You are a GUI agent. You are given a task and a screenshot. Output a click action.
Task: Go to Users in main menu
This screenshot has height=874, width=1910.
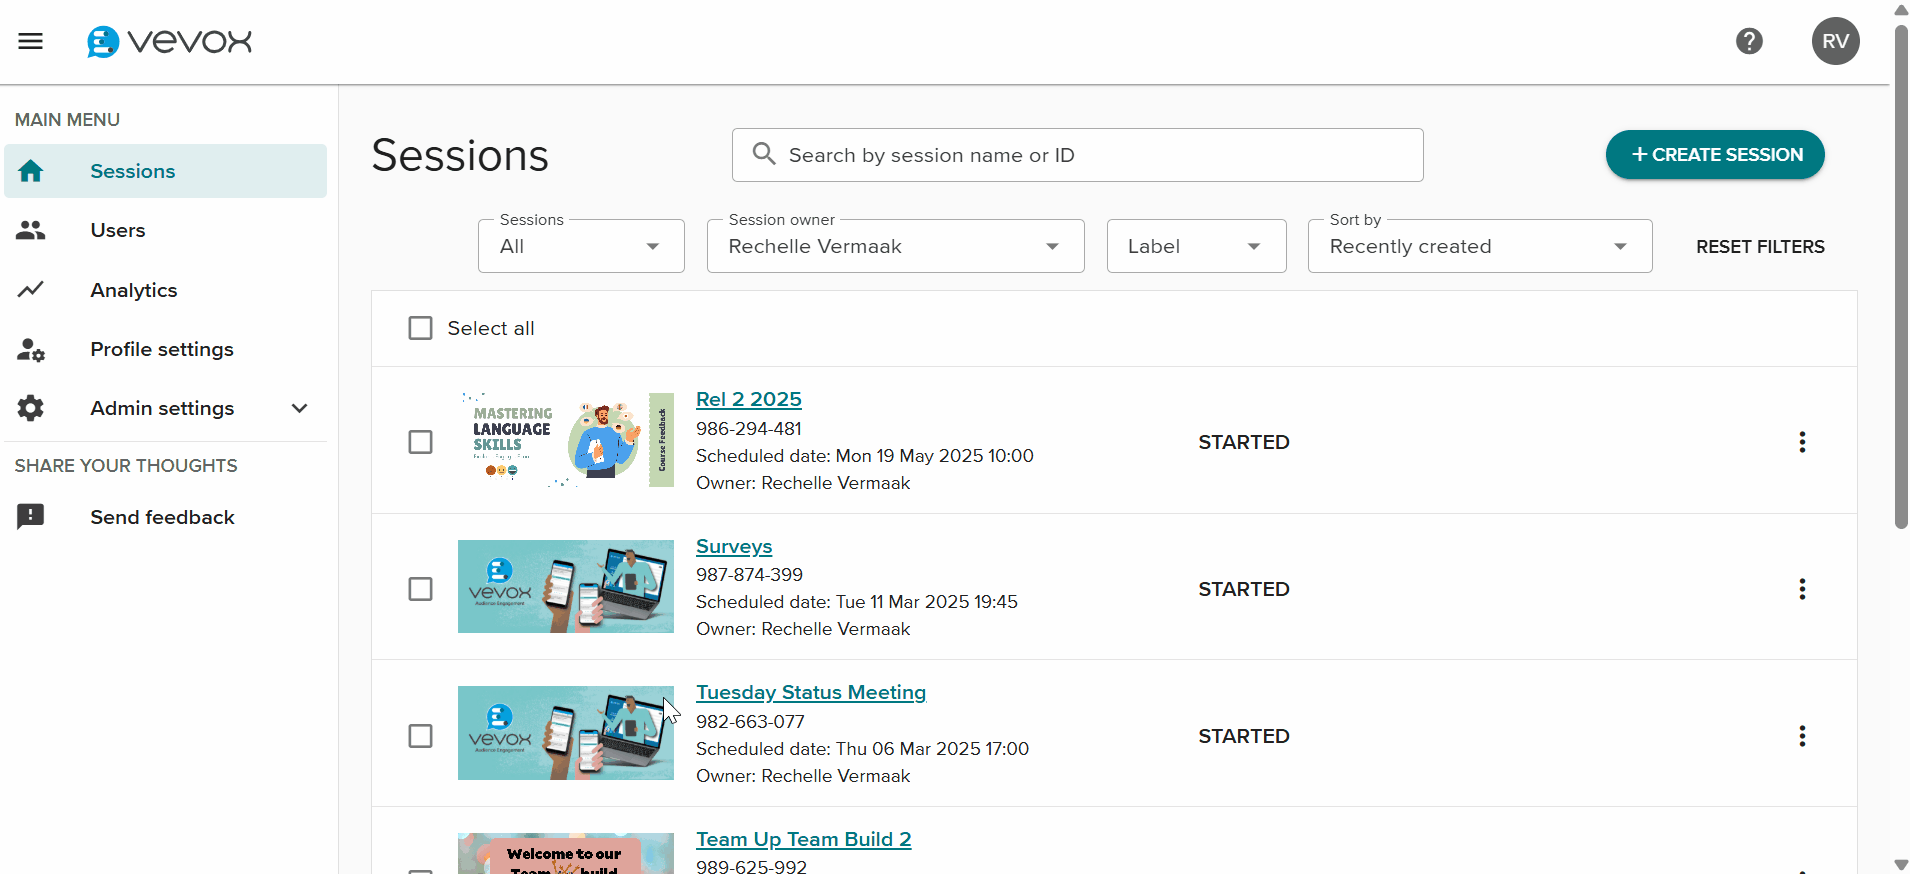pos(165,230)
